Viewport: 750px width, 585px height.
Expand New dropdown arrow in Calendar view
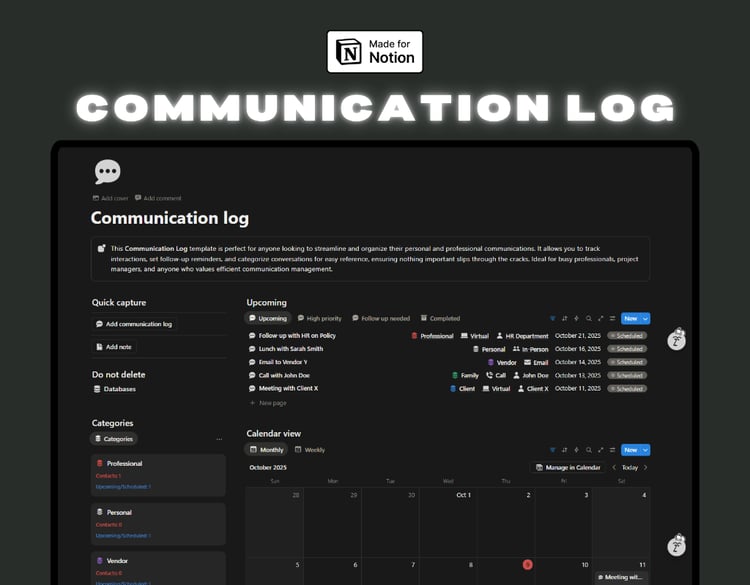[645, 450]
